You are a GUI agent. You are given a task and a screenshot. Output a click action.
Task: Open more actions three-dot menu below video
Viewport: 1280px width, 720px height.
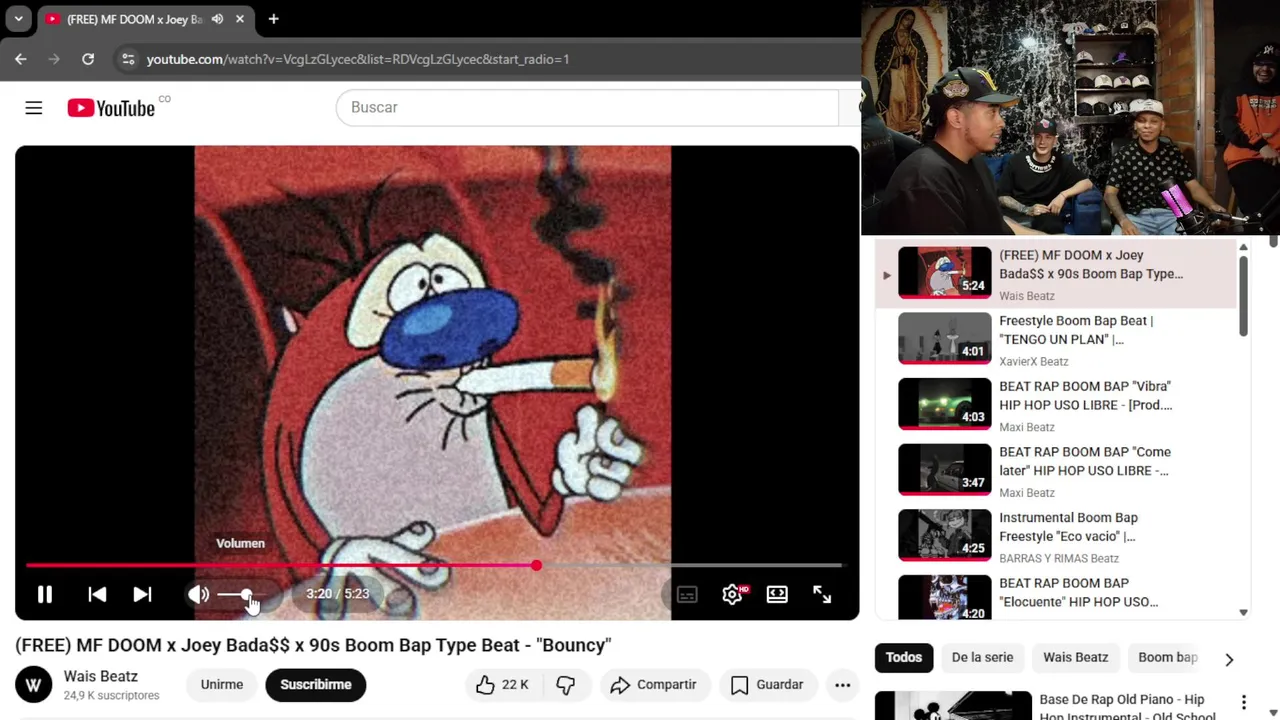(x=843, y=684)
